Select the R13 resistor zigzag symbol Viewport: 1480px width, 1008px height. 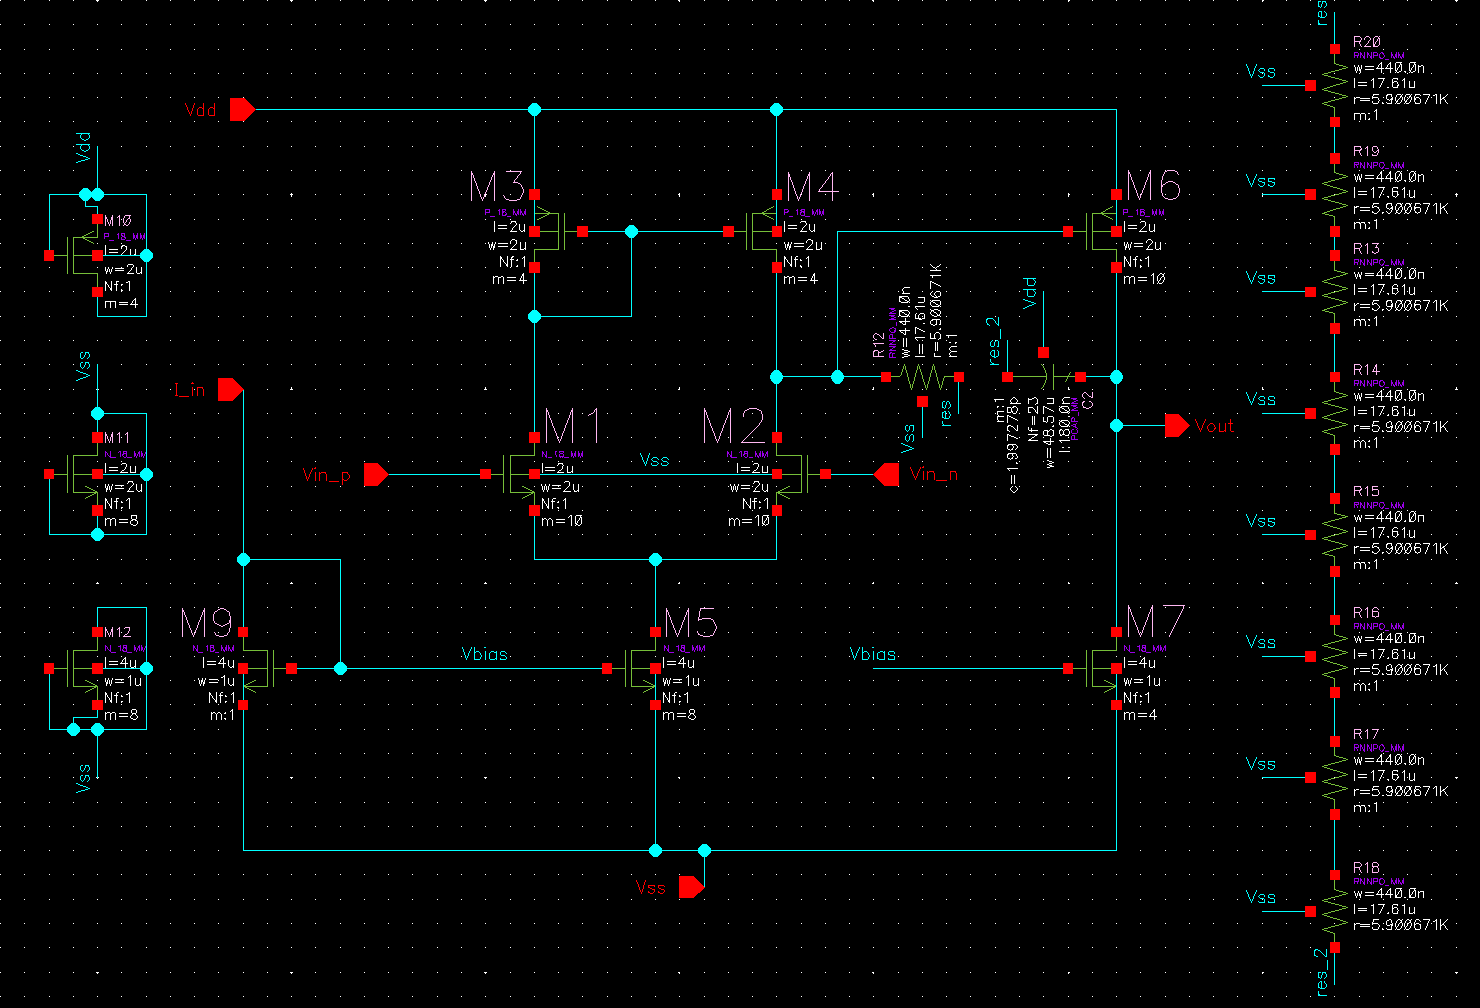coord(1334,292)
